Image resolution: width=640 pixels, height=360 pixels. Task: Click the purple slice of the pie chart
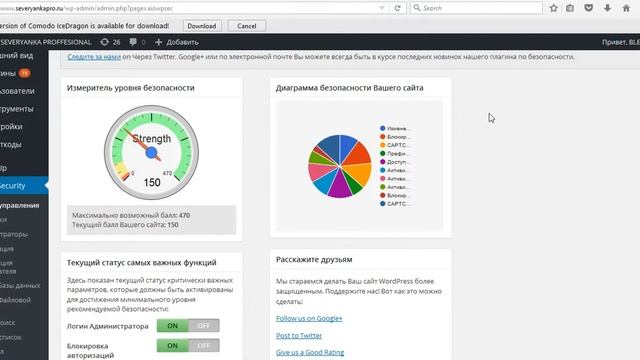[x=340, y=186]
